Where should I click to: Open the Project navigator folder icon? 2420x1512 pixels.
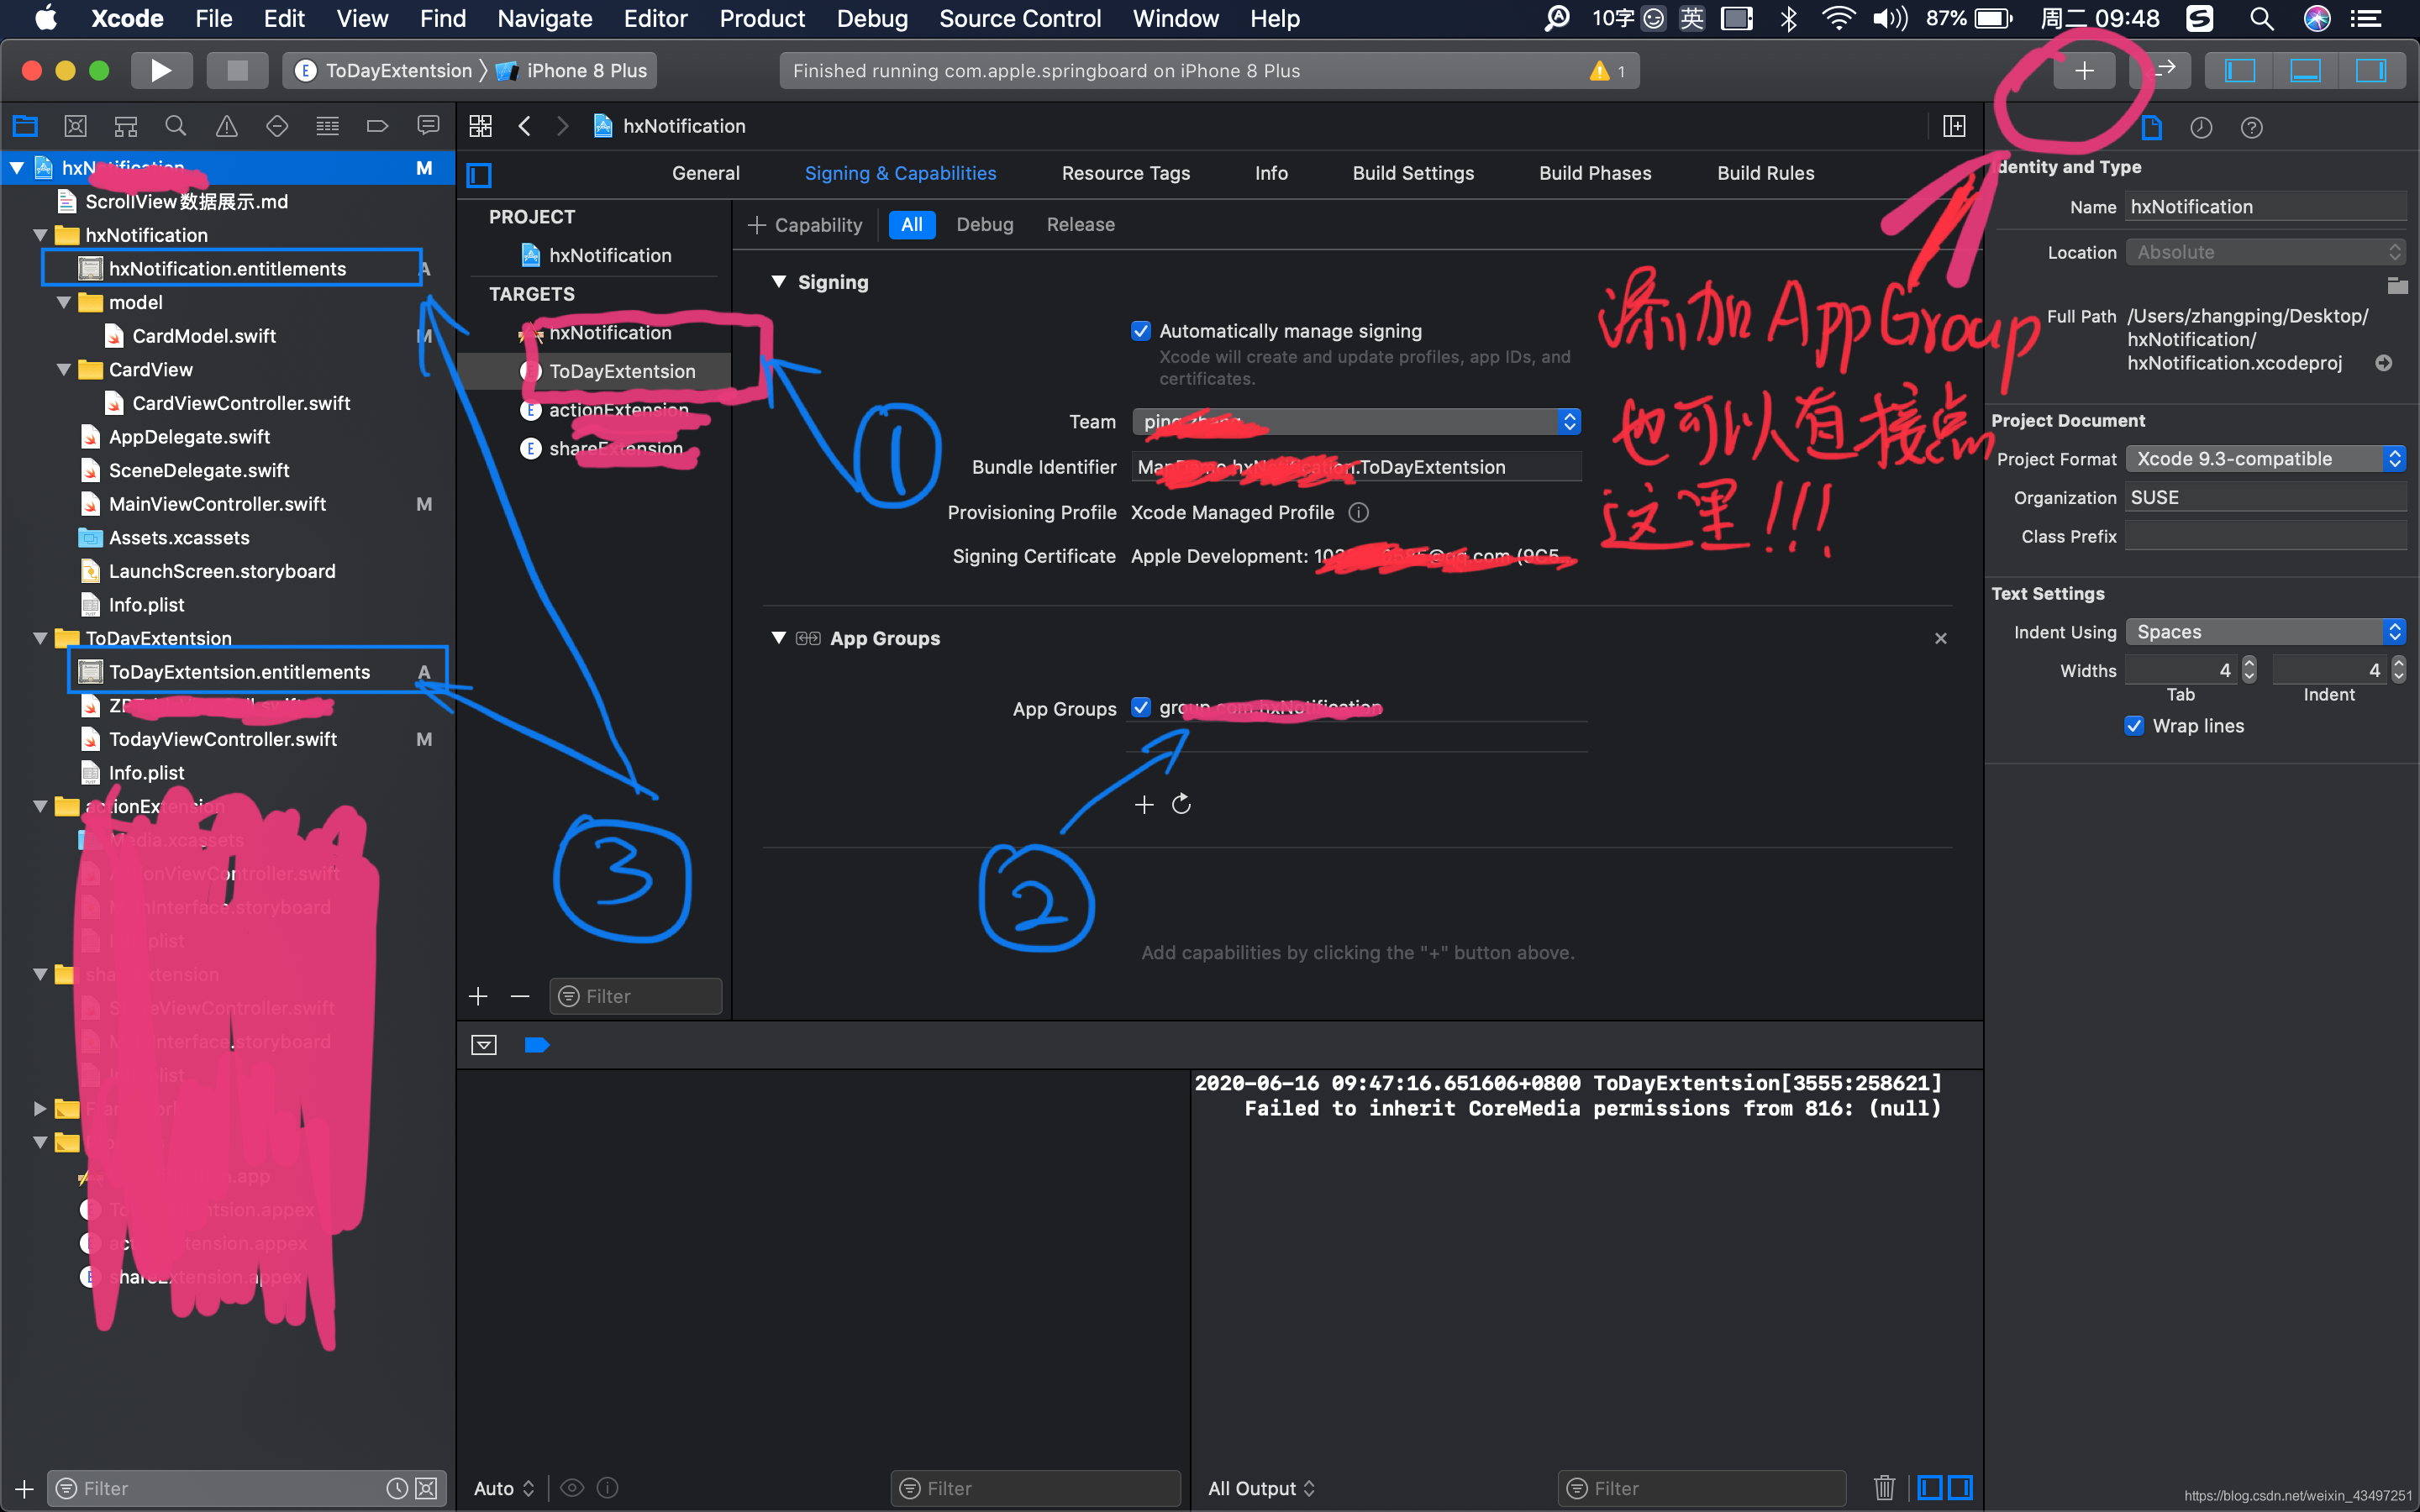(x=25, y=126)
